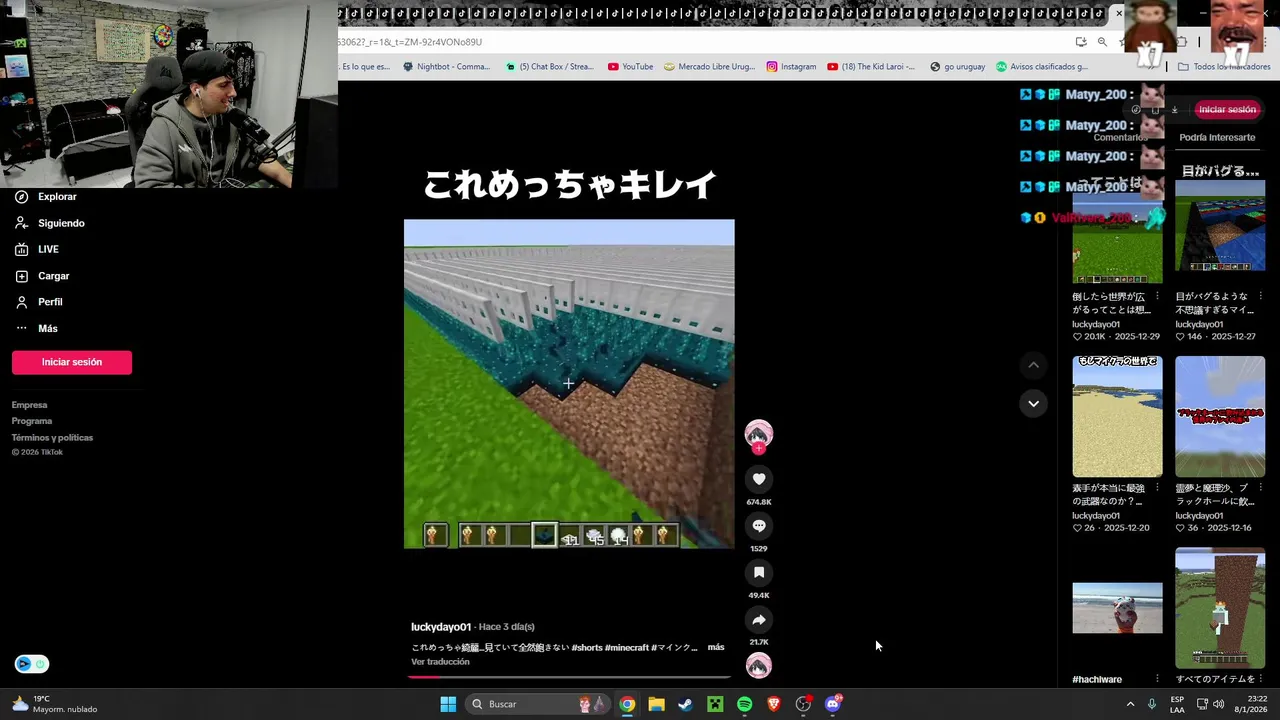Screen dimensions: 1280x720
Task: Switch to the Podría interesarte tab
Action: tap(1217, 137)
